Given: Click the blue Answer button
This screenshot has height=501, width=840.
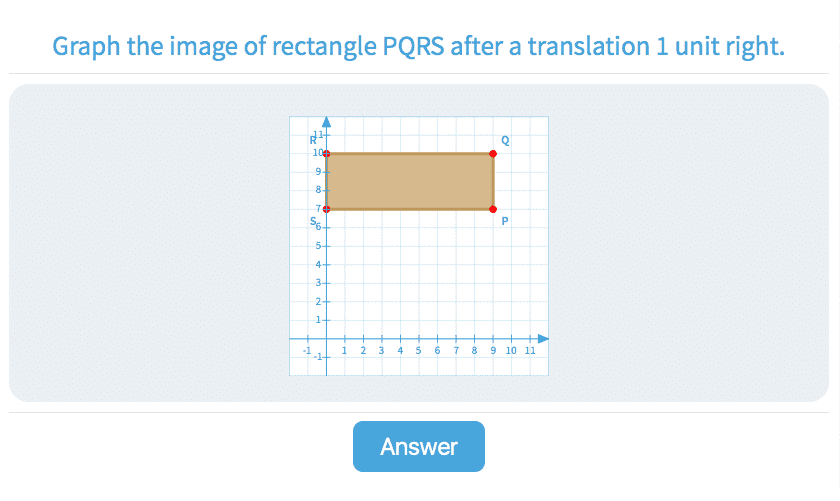Looking at the screenshot, I should 418,446.
